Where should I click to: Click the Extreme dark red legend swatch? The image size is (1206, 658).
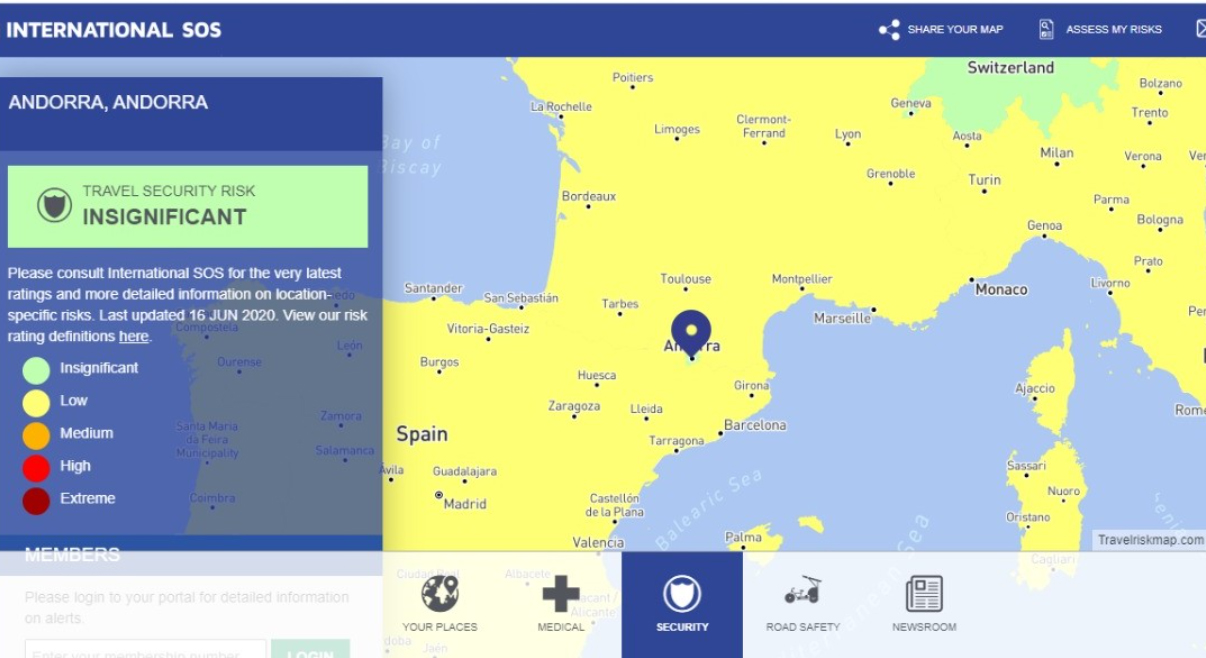point(36,500)
